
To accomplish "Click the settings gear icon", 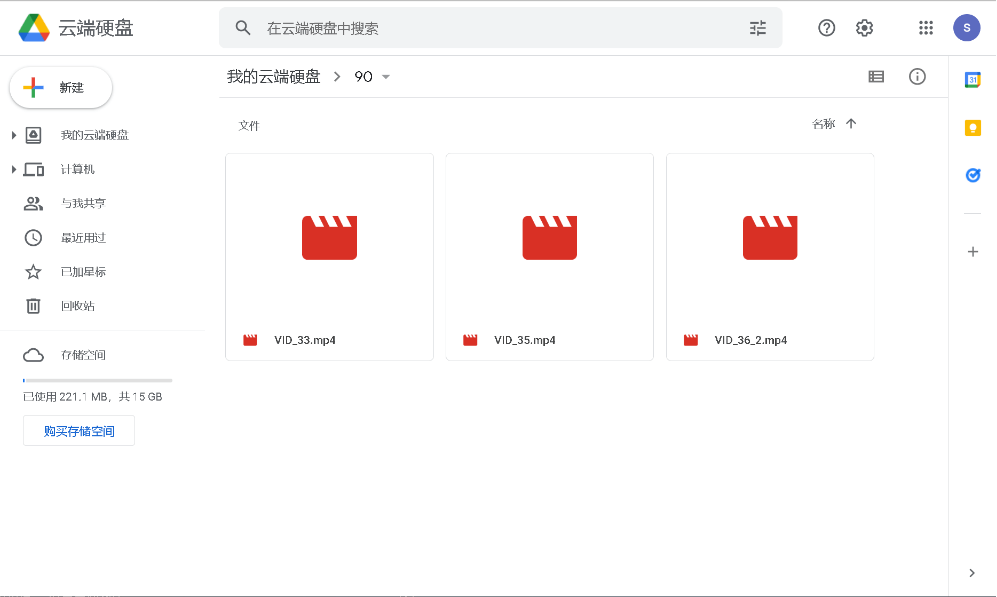I will (x=864, y=28).
